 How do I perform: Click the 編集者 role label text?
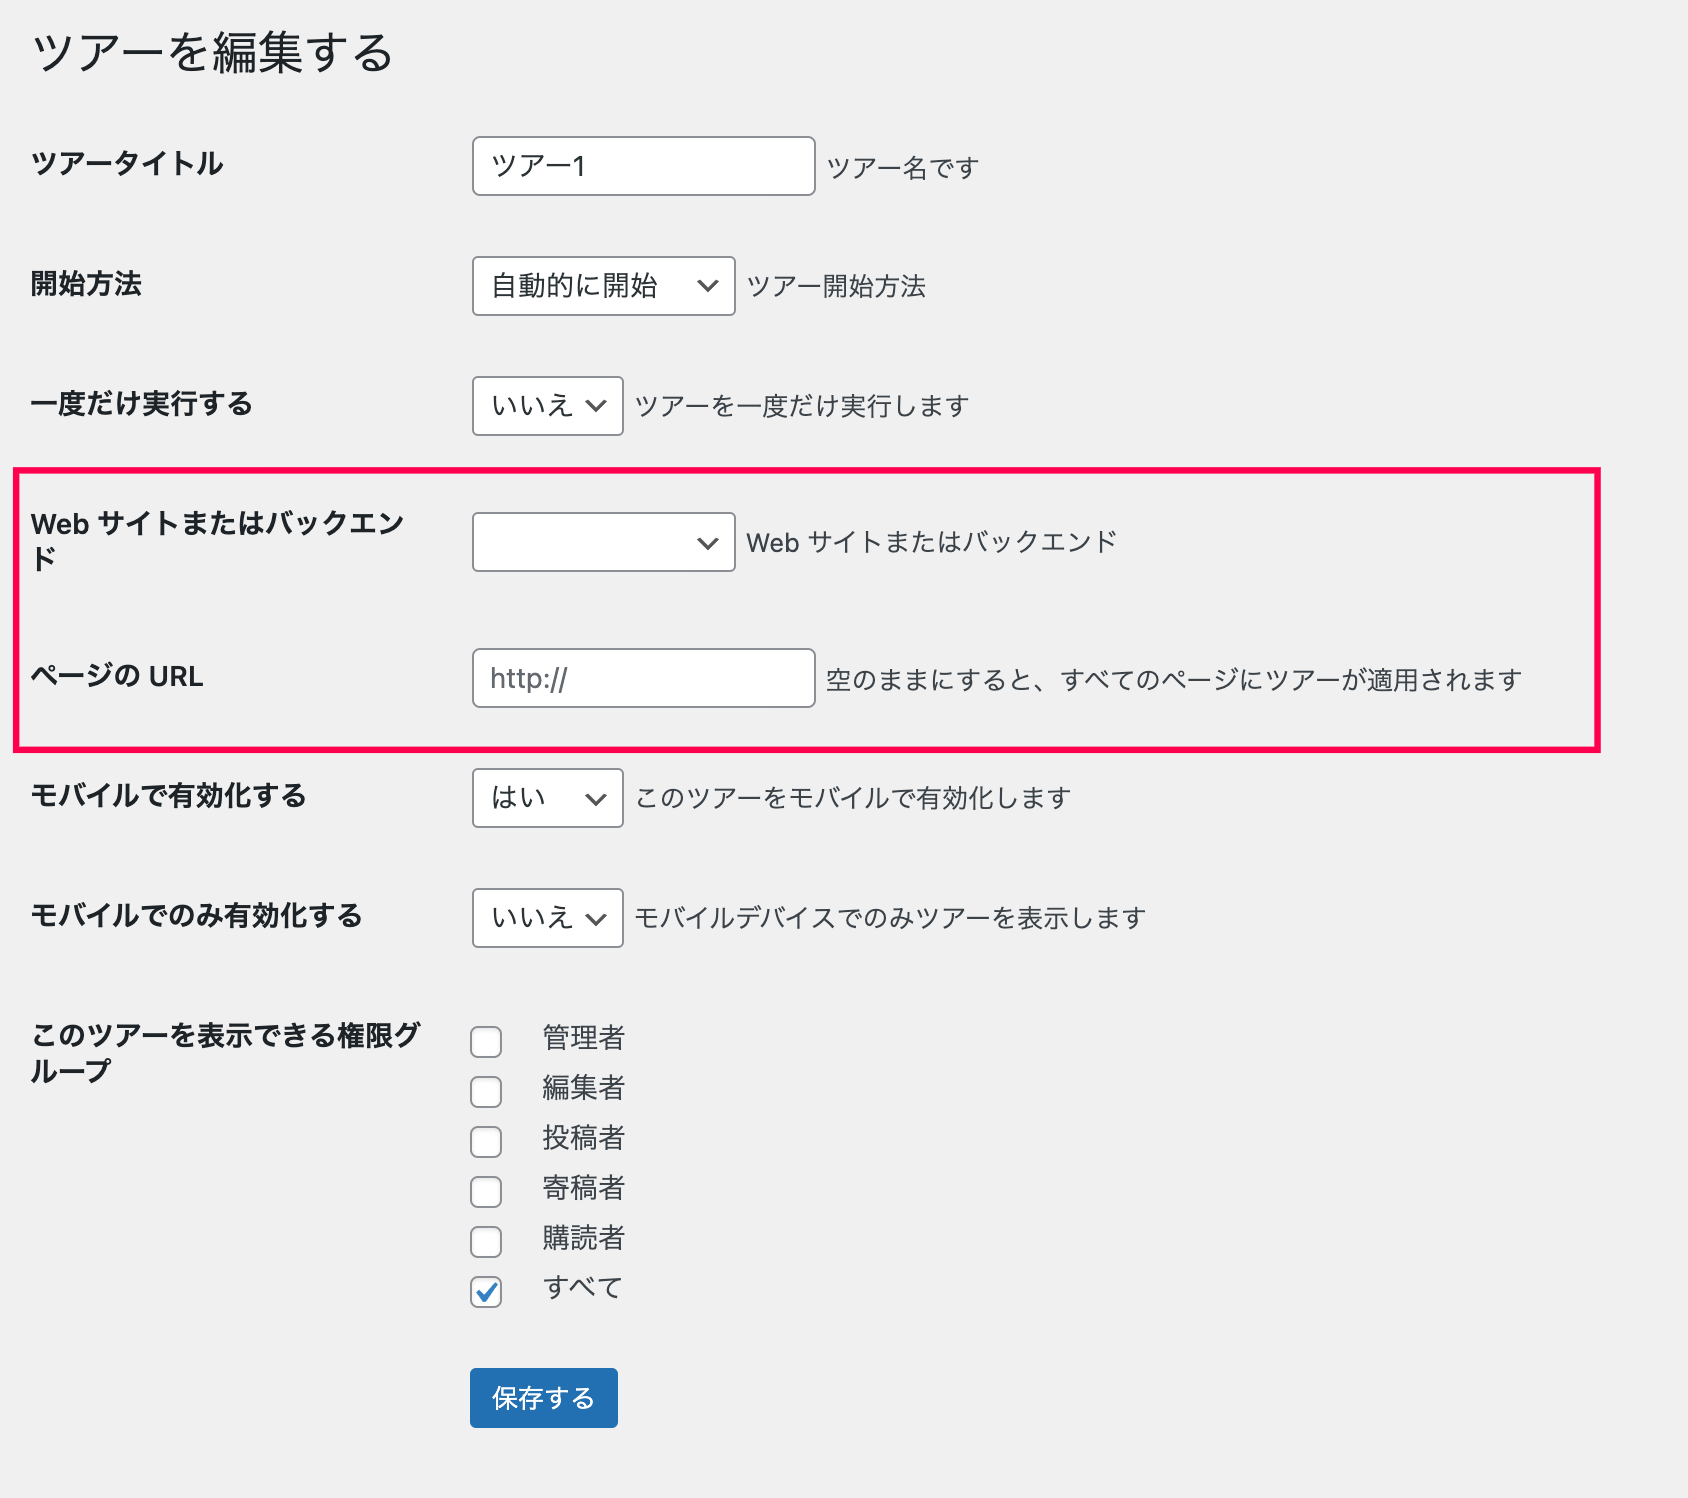(584, 1088)
